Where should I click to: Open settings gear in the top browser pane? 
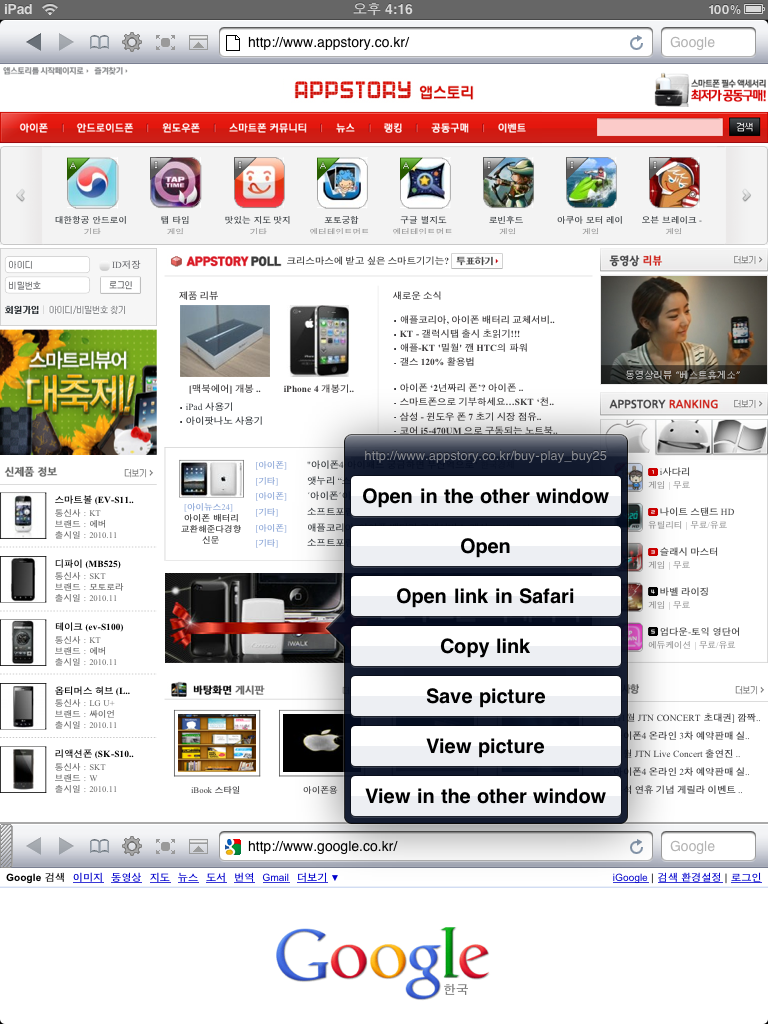tap(132, 42)
